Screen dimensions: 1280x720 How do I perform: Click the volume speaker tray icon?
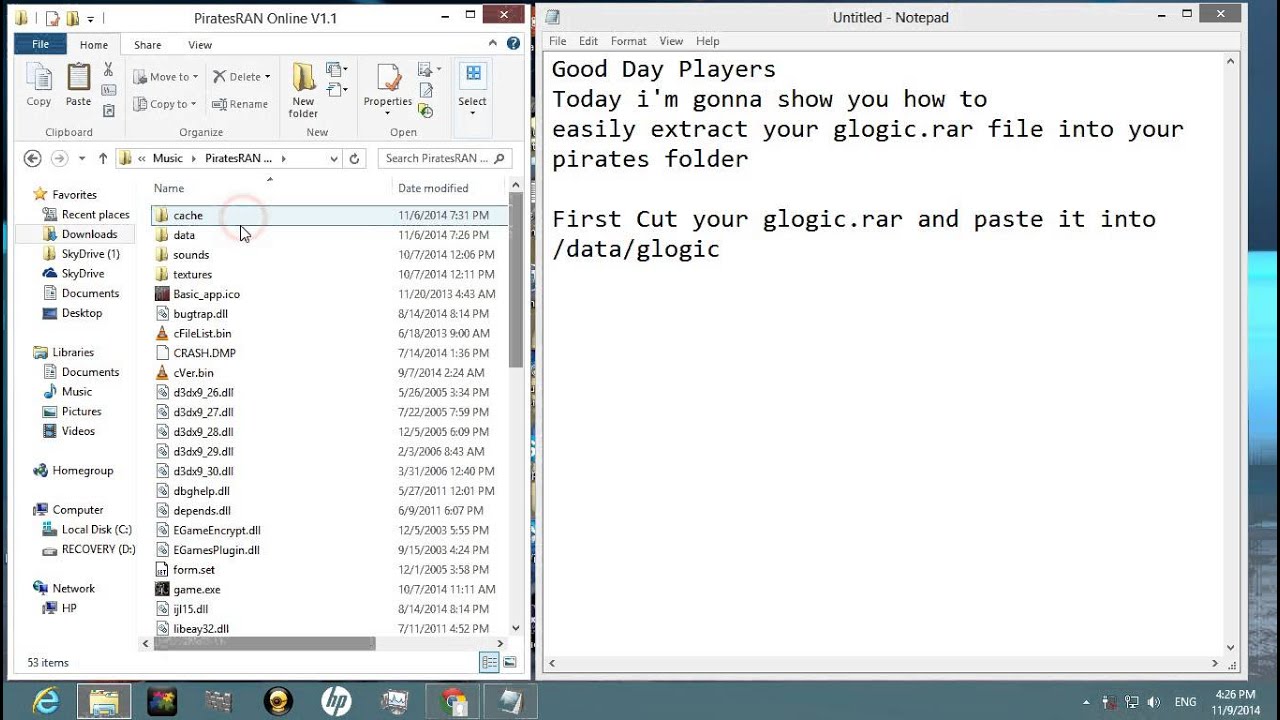click(x=1153, y=702)
